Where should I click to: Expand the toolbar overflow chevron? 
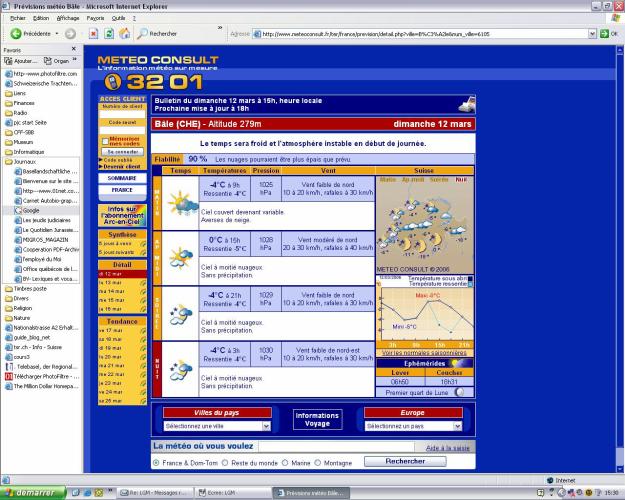point(220,28)
